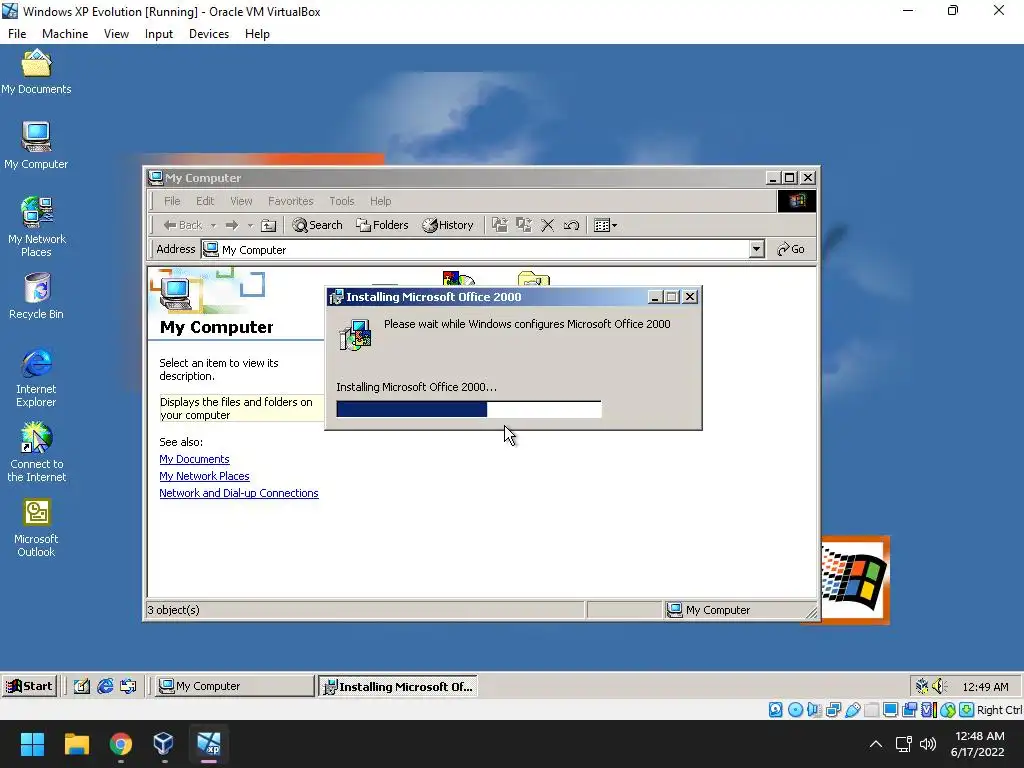Open VirtualBox Devices menu
This screenshot has width=1024, height=768.
coord(209,34)
